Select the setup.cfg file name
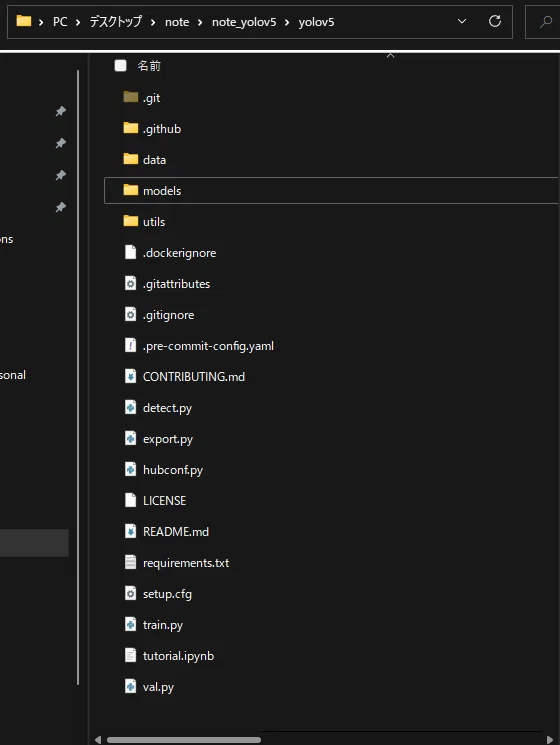The width and height of the screenshot is (560, 745). 167,594
